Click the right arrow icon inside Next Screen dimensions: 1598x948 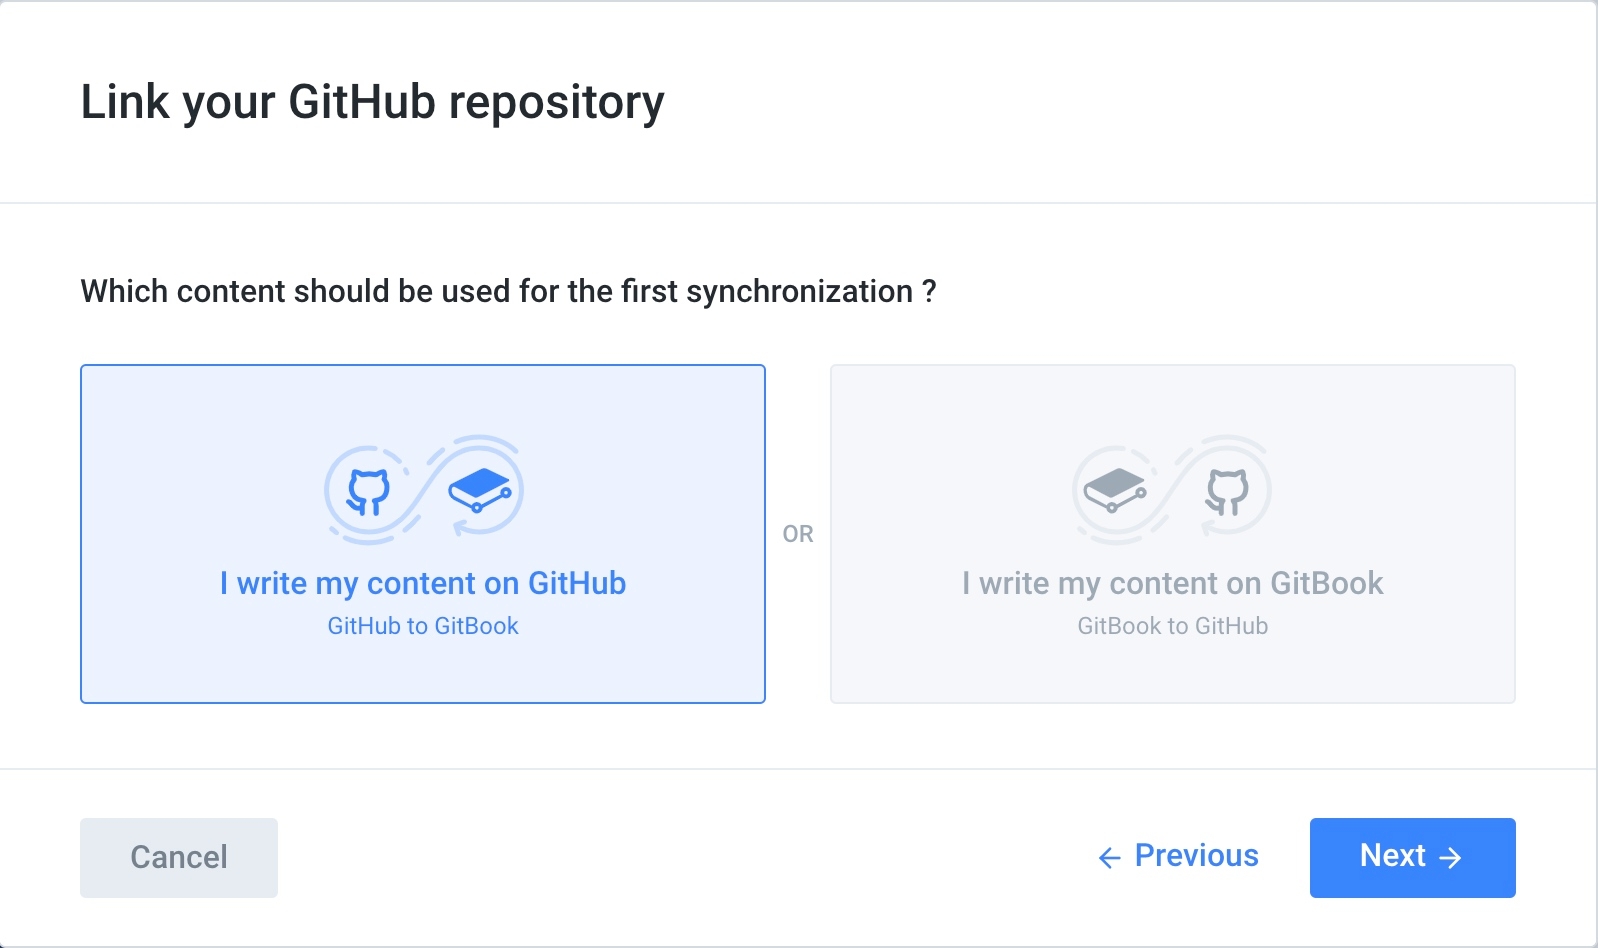coord(1450,858)
